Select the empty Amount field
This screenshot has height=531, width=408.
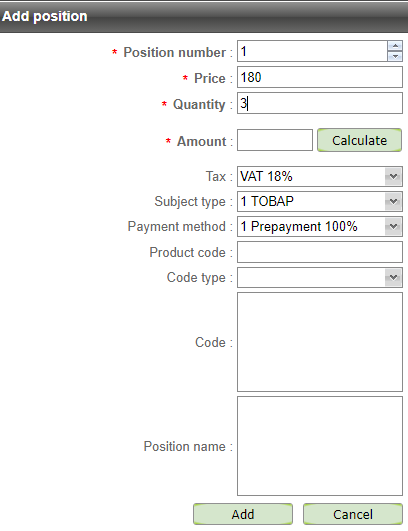click(x=275, y=140)
